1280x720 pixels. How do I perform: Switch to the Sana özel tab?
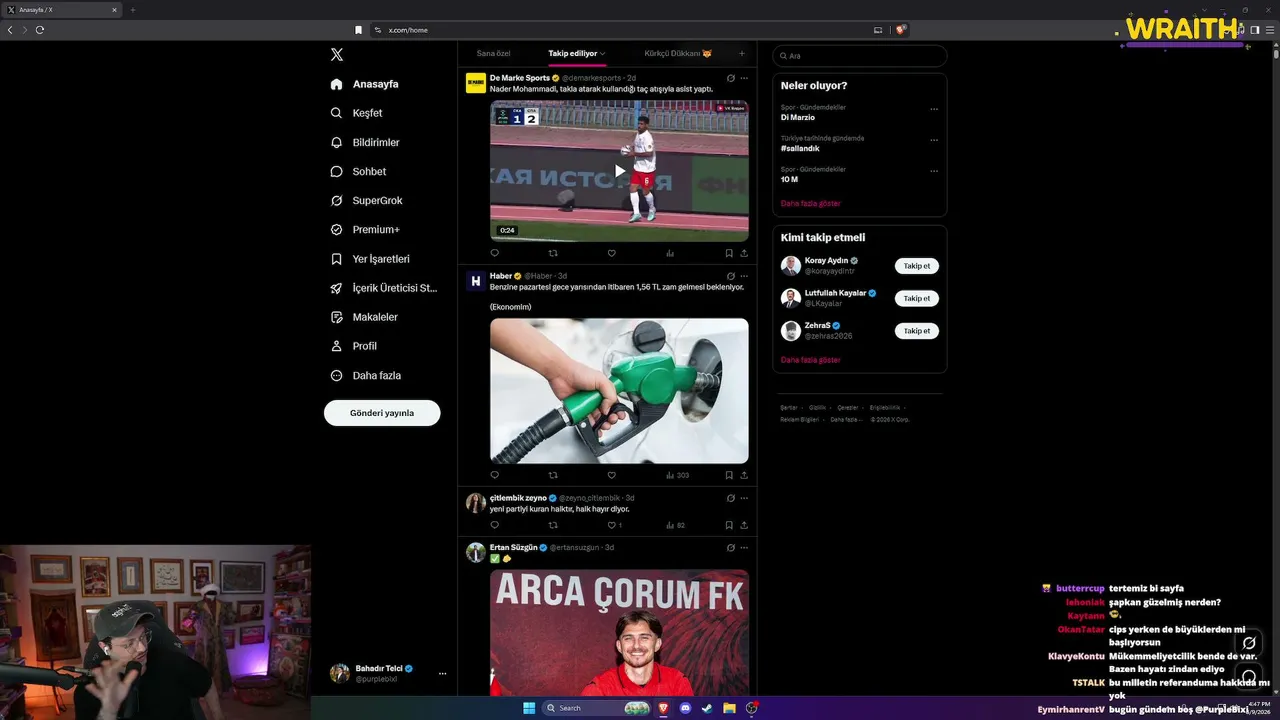click(x=493, y=54)
